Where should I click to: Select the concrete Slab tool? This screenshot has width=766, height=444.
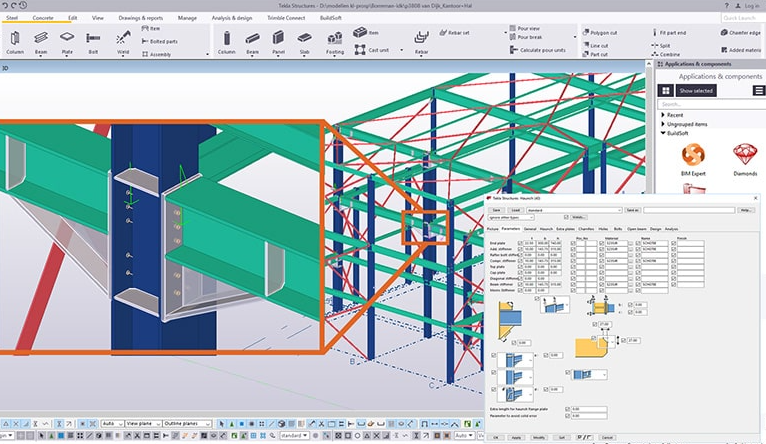click(305, 40)
